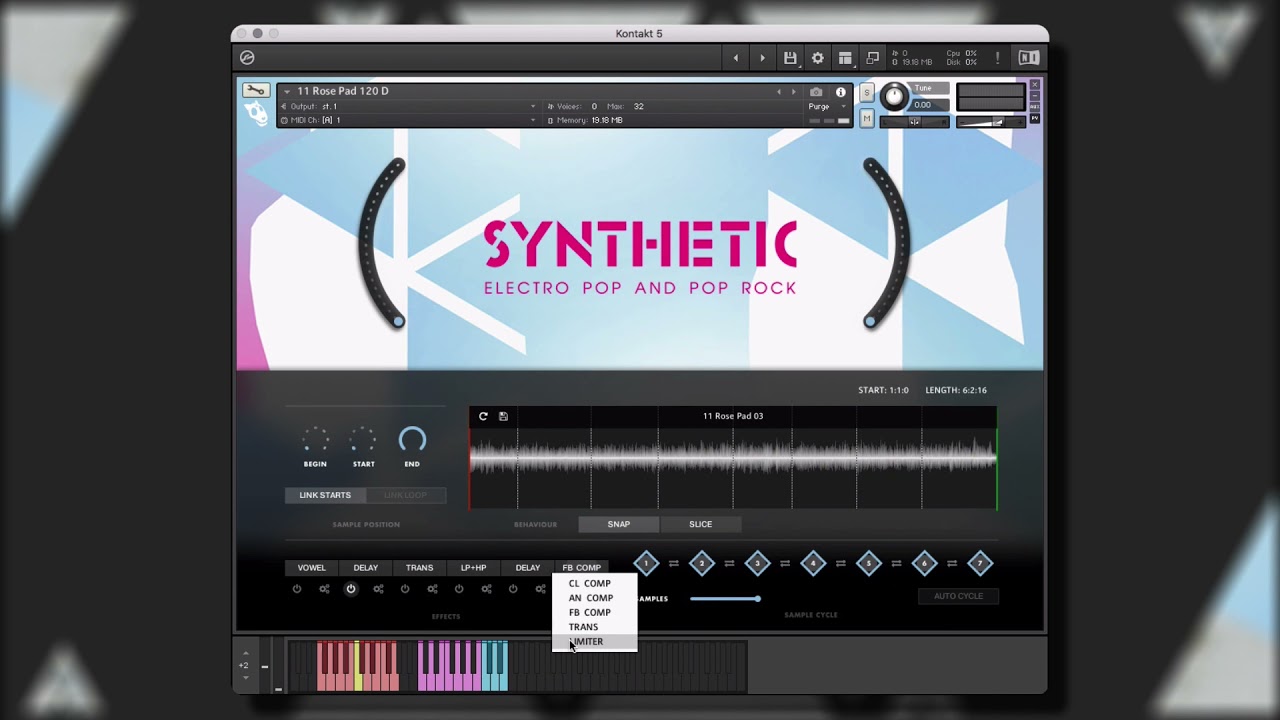Click link arrows between samples 1 and 2

(673, 564)
